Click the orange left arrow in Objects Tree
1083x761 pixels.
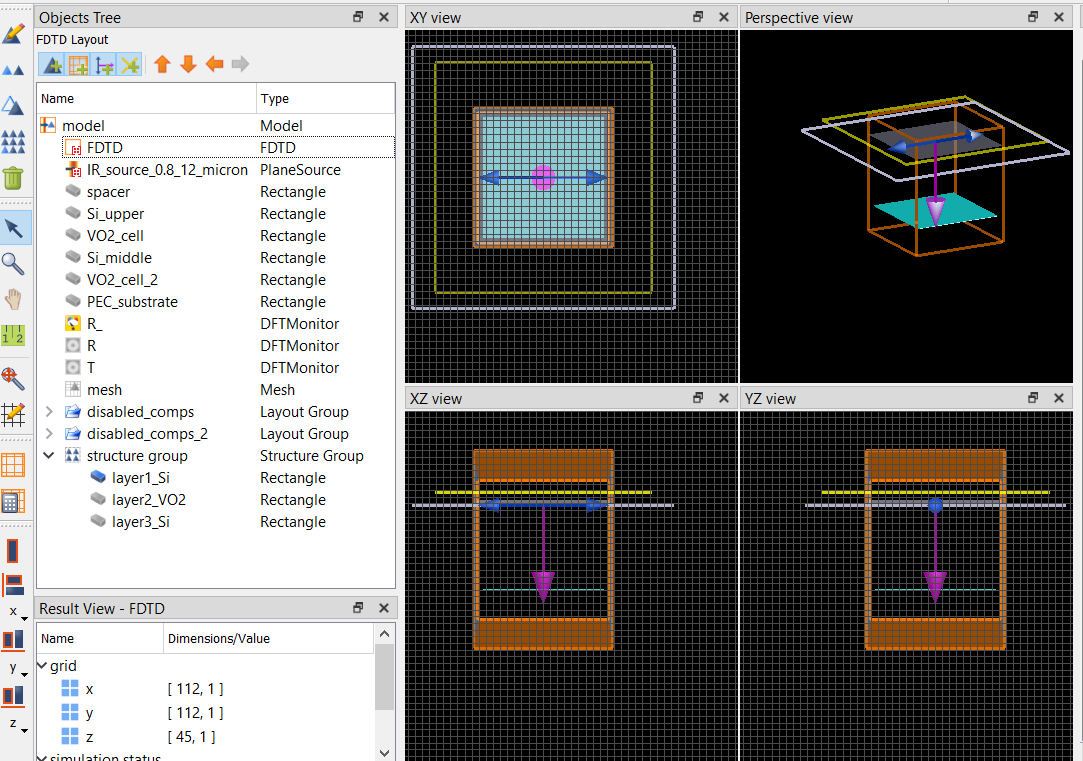[214, 65]
